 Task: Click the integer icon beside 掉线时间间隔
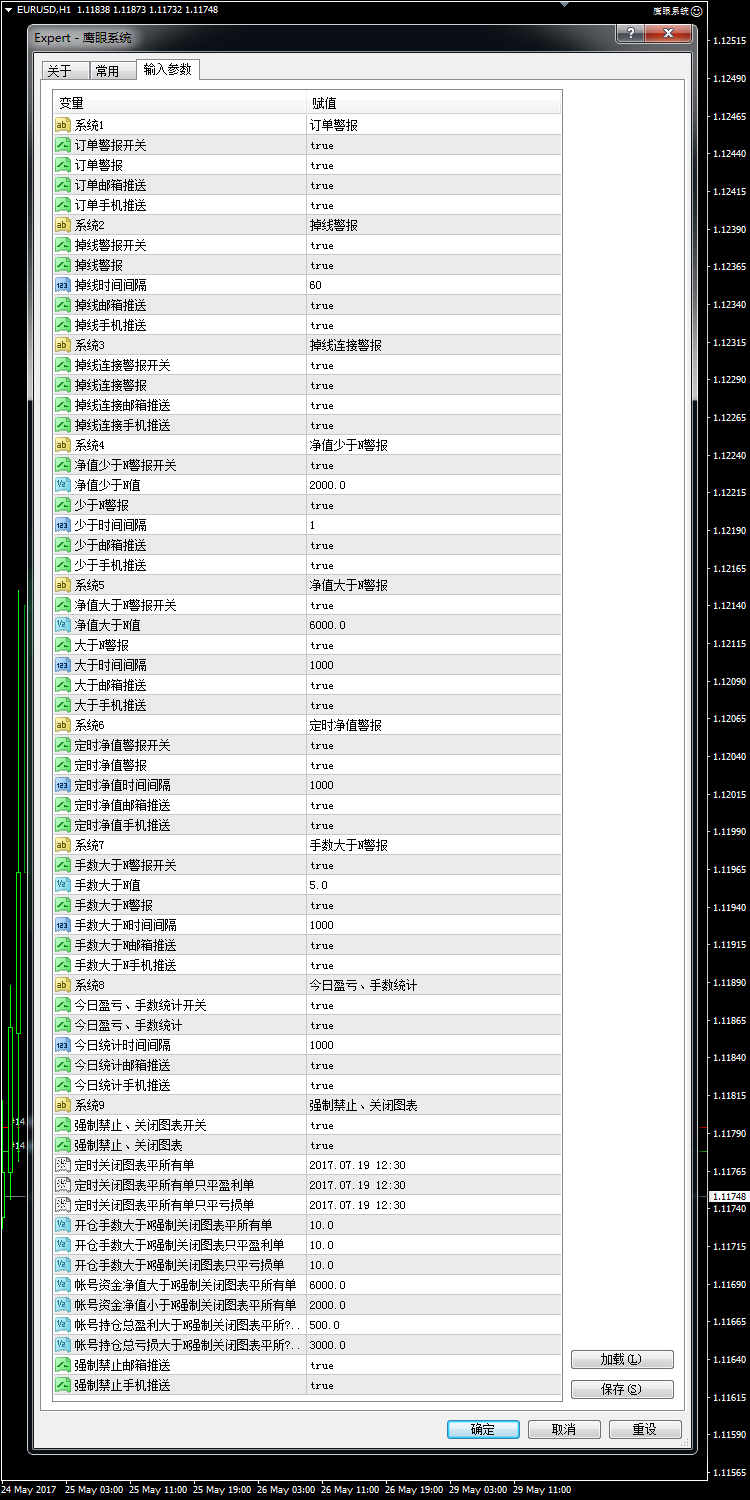pos(62,285)
